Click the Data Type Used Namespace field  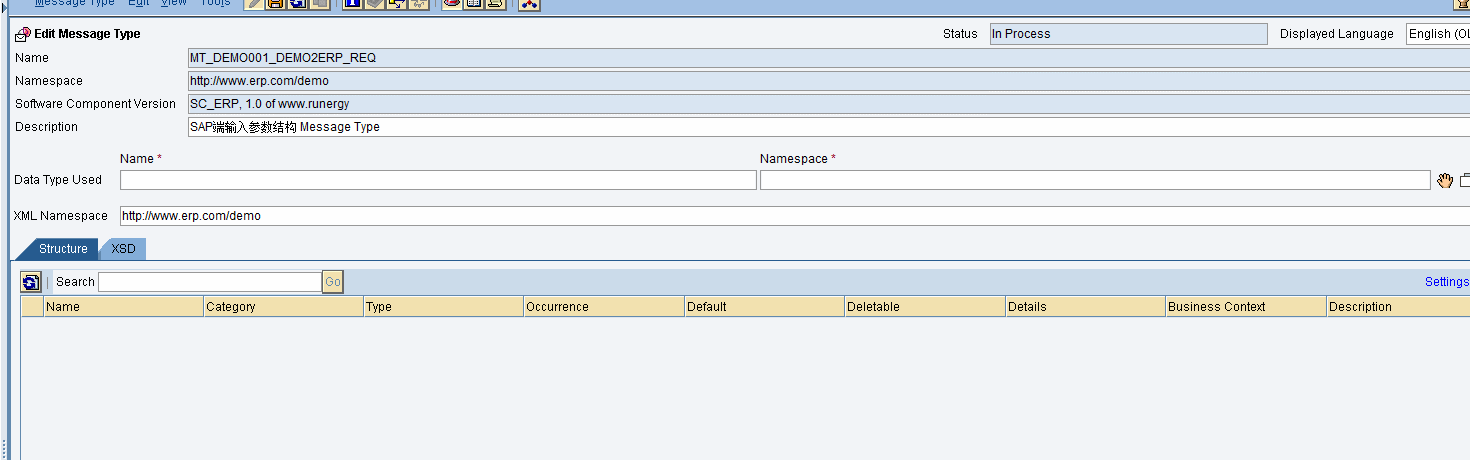(x=1095, y=180)
